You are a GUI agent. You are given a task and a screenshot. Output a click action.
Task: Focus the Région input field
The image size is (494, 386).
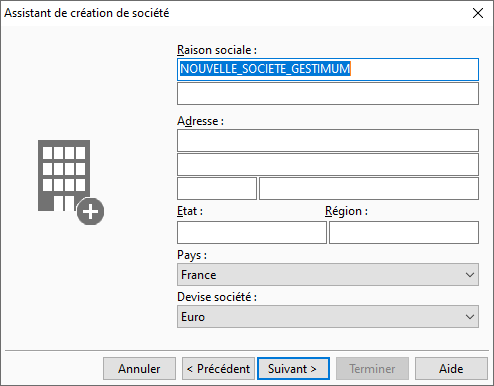click(404, 232)
